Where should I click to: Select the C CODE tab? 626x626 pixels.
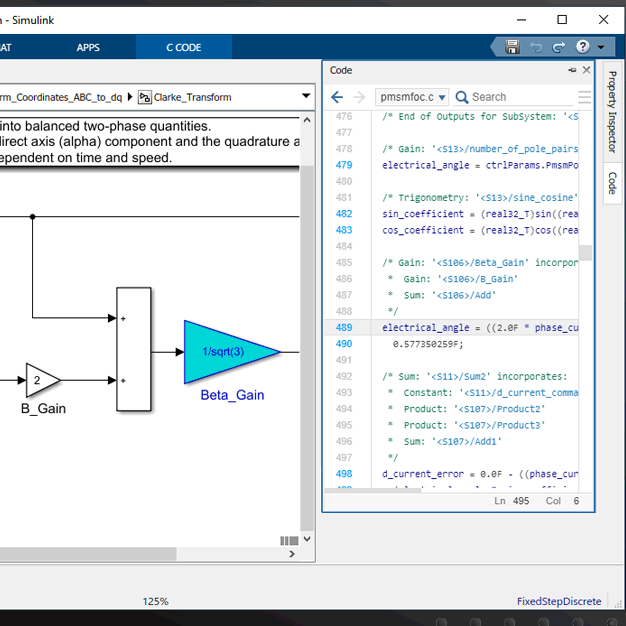(184, 48)
